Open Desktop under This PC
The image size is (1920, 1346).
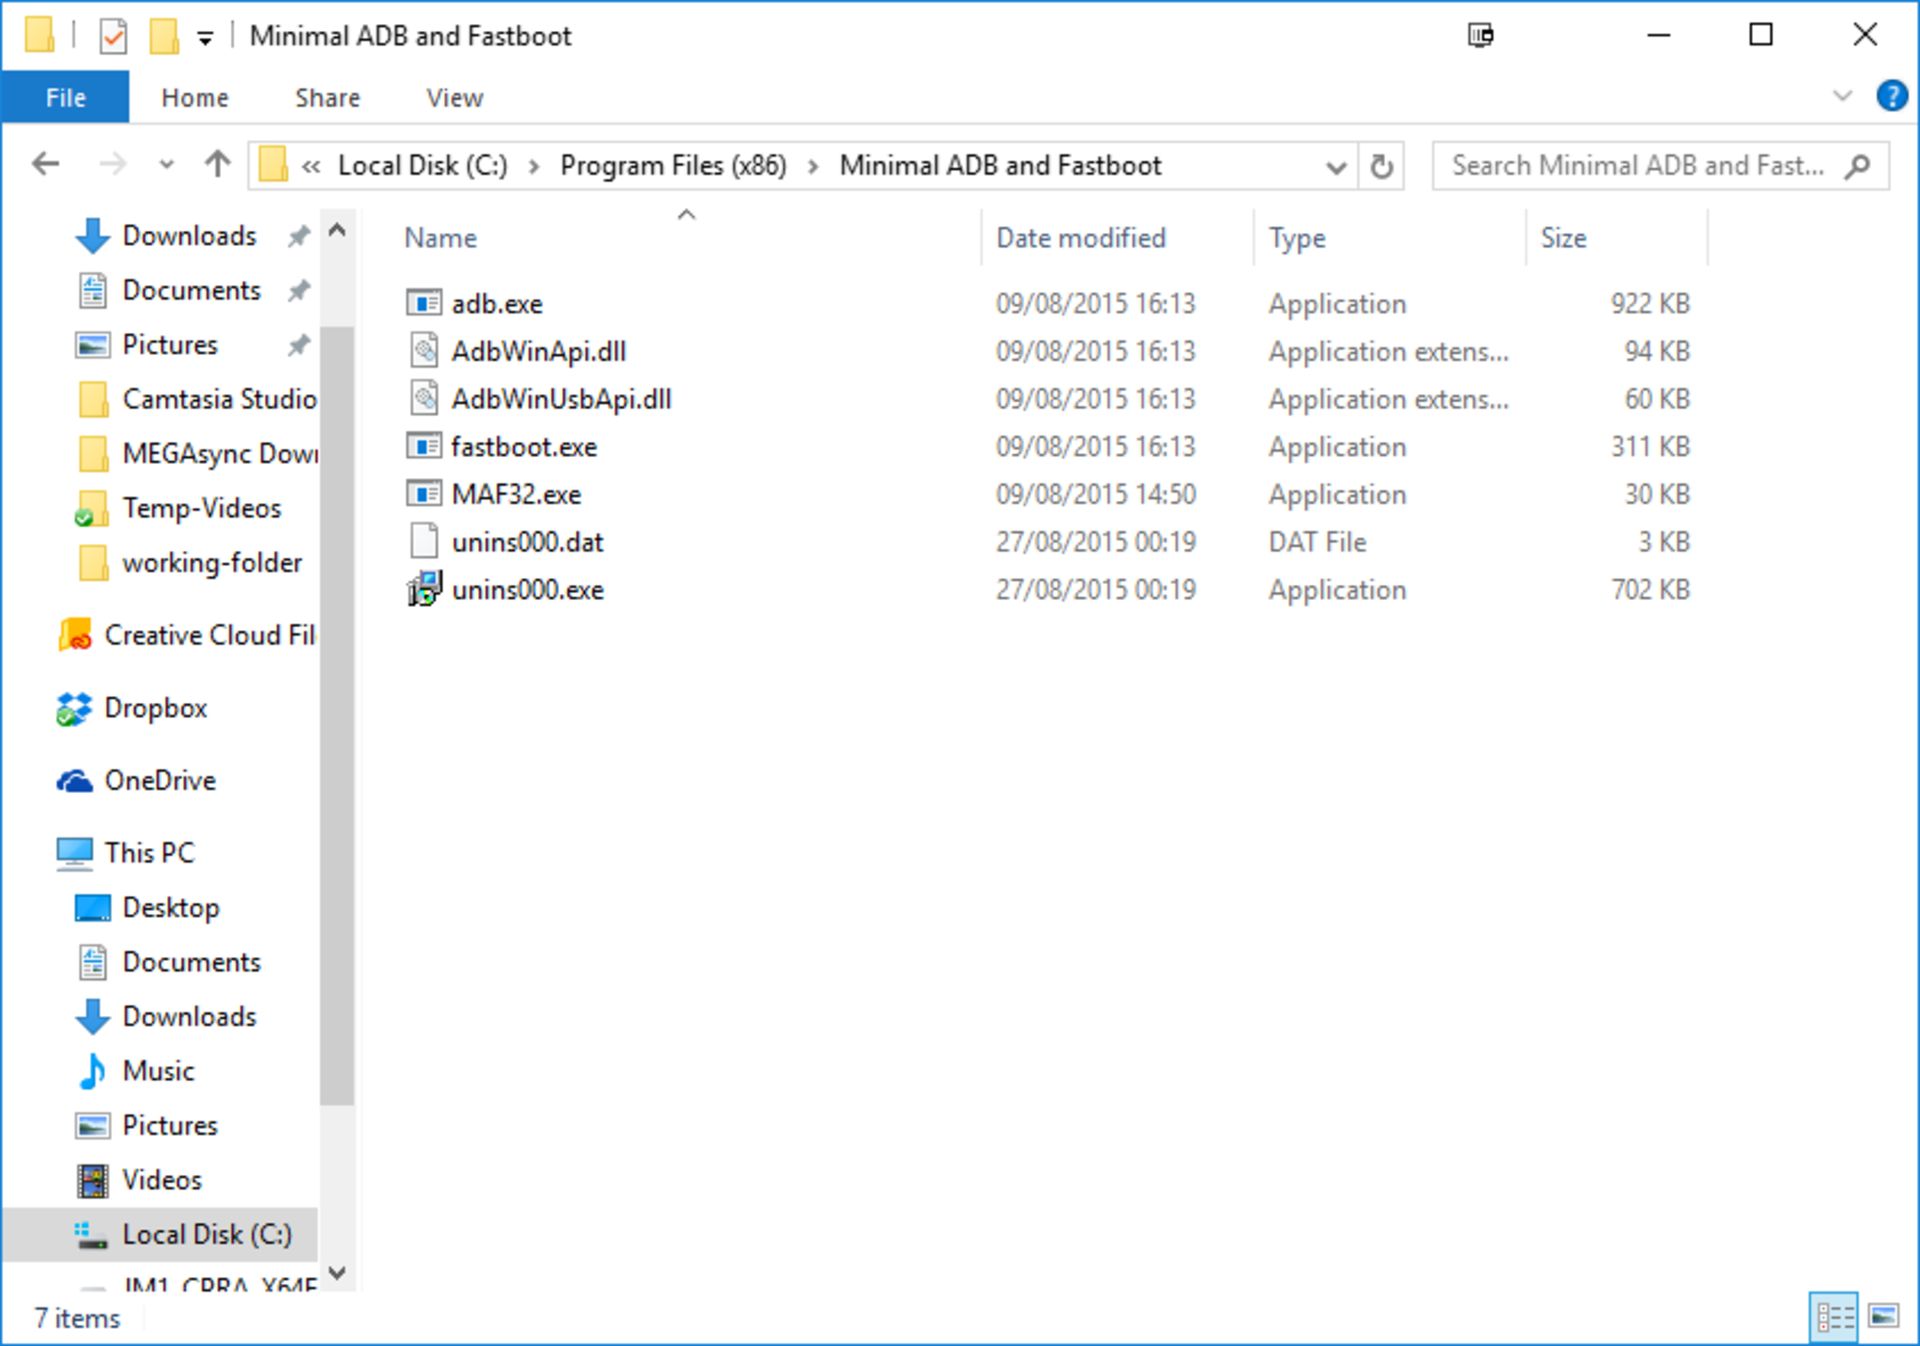(x=147, y=908)
